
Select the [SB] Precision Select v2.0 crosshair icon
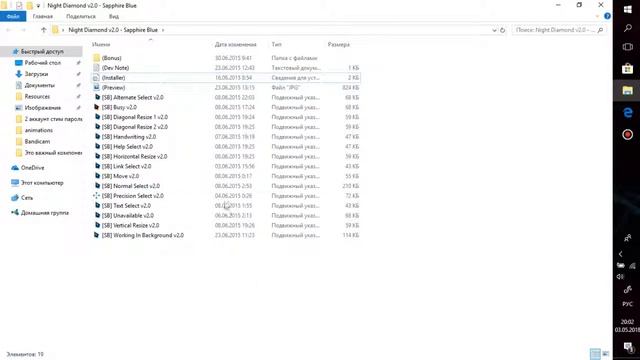pos(96,196)
